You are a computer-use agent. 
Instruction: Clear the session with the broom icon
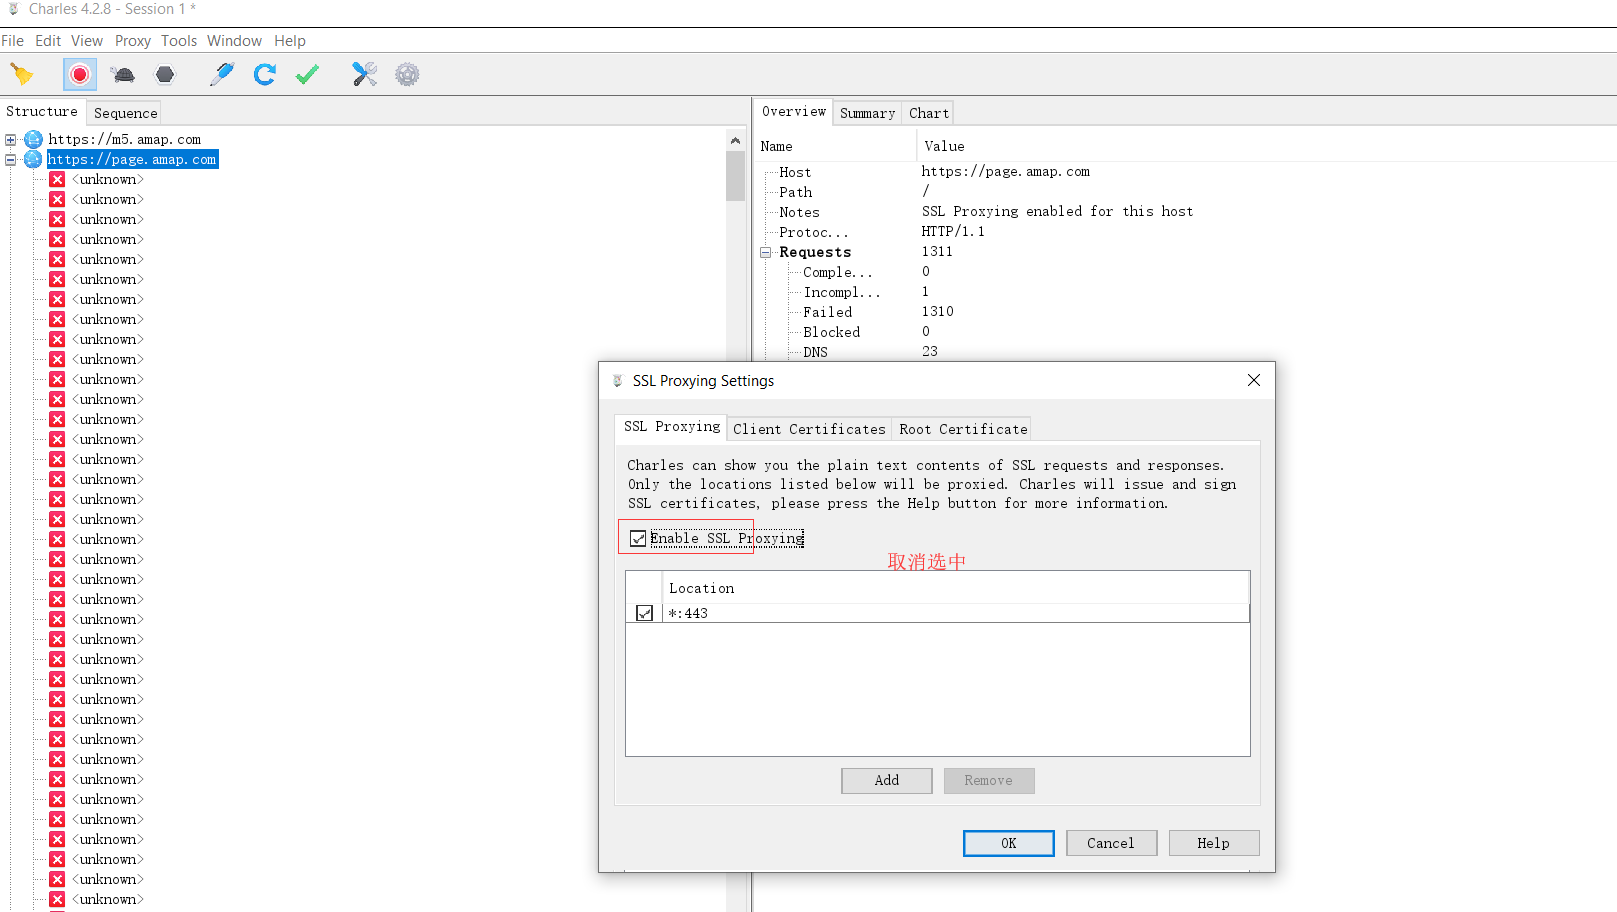[22, 75]
